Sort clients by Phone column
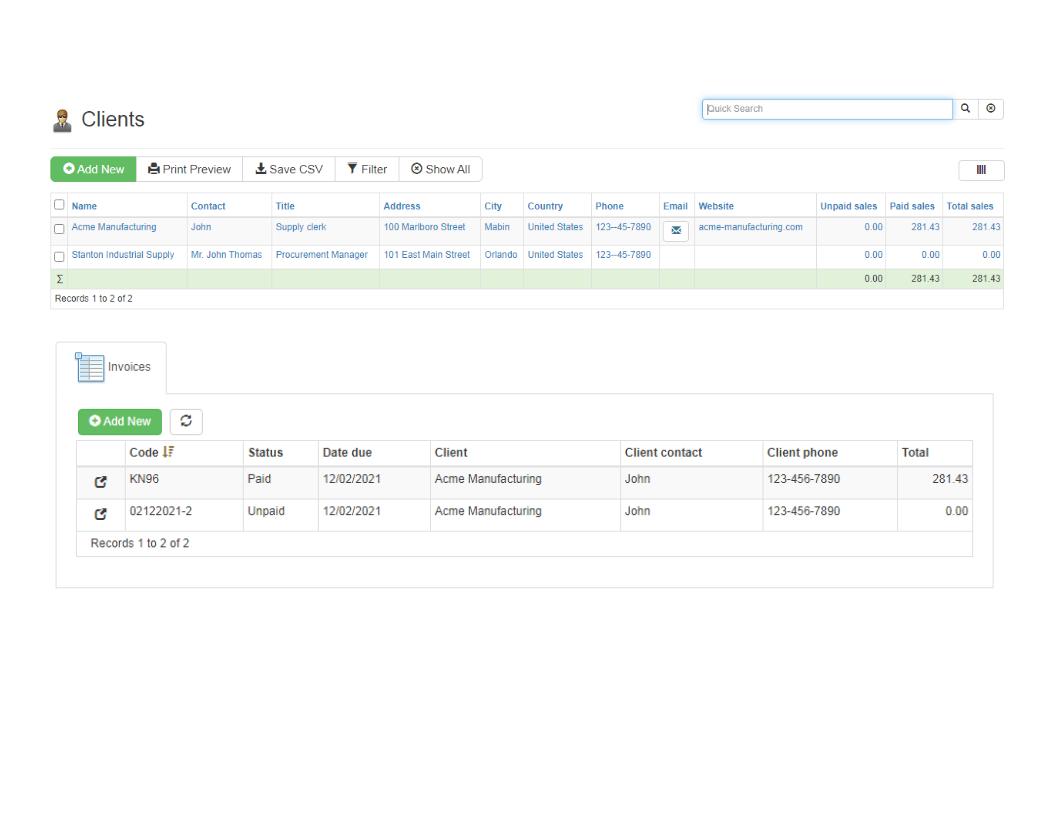The image size is (1056, 816). pos(609,206)
